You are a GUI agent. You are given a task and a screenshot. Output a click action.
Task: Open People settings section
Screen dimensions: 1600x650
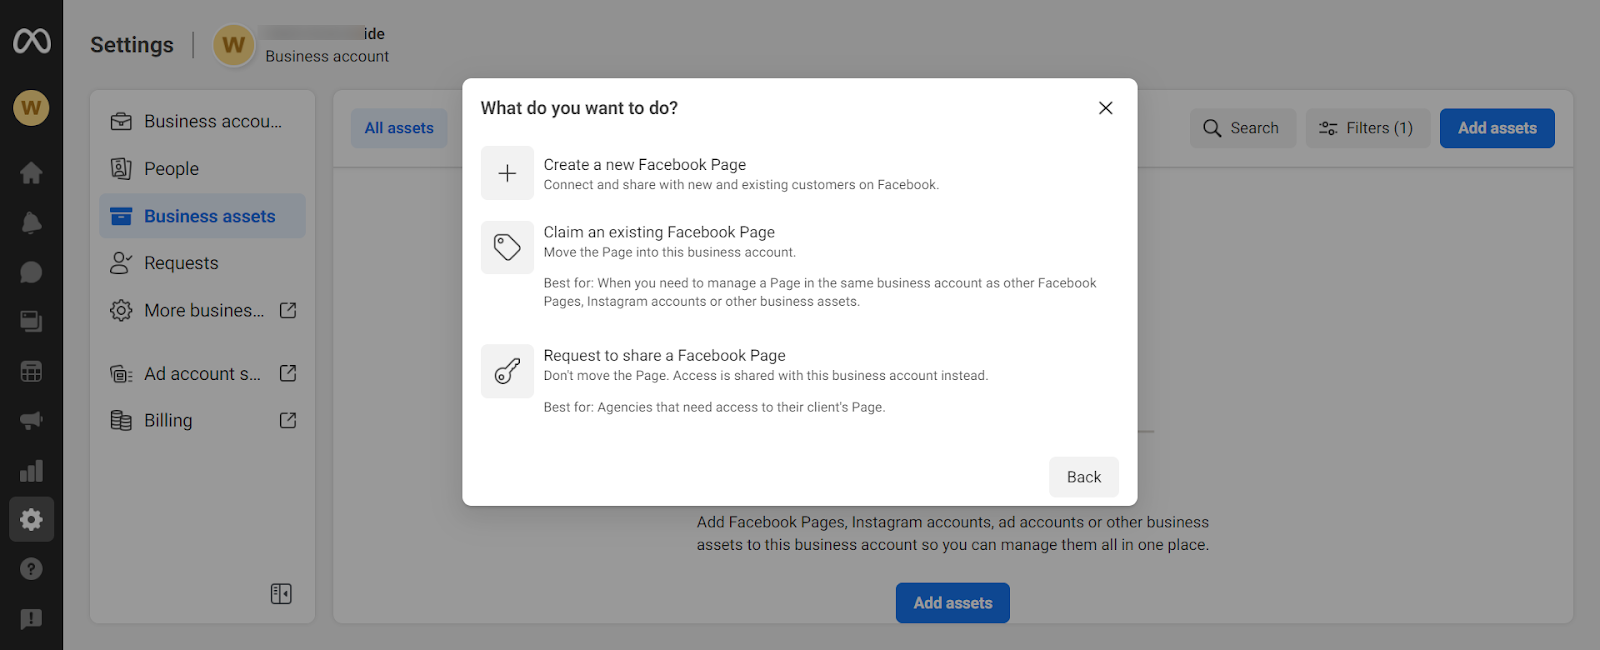point(202,169)
